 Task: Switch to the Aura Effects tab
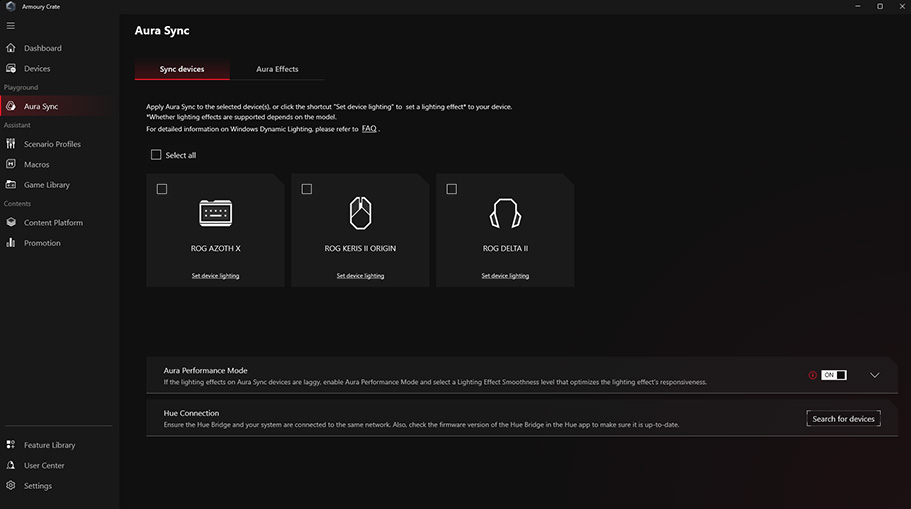click(x=277, y=69)
